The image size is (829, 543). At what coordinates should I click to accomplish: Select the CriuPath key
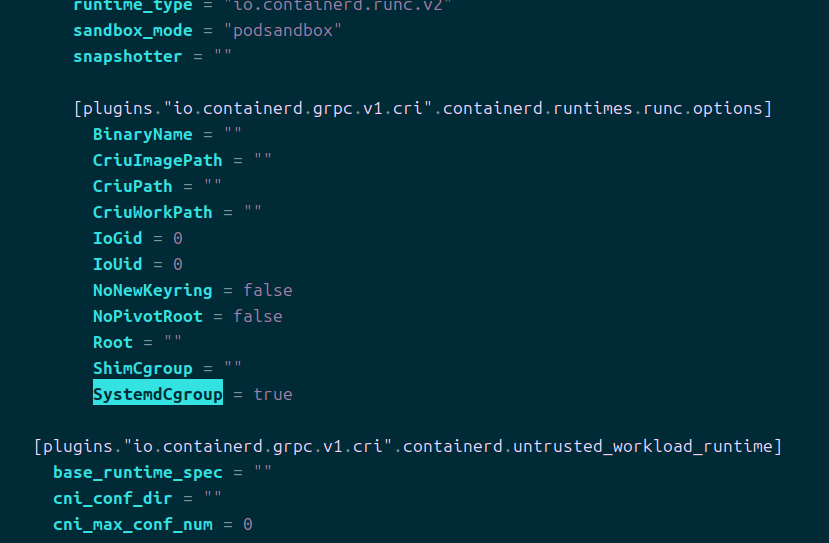[x=132, y=186]
